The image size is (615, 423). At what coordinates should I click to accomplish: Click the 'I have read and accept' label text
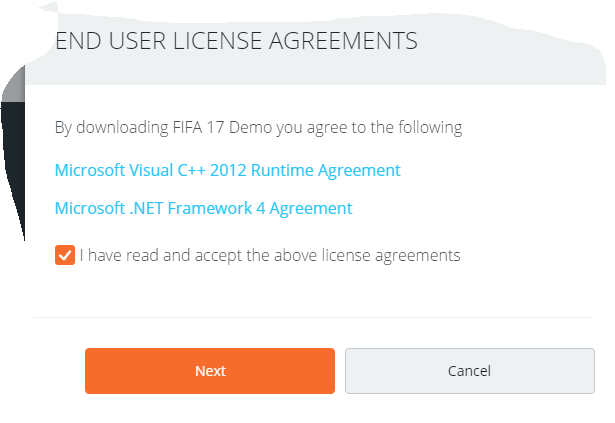click(270, 255)
